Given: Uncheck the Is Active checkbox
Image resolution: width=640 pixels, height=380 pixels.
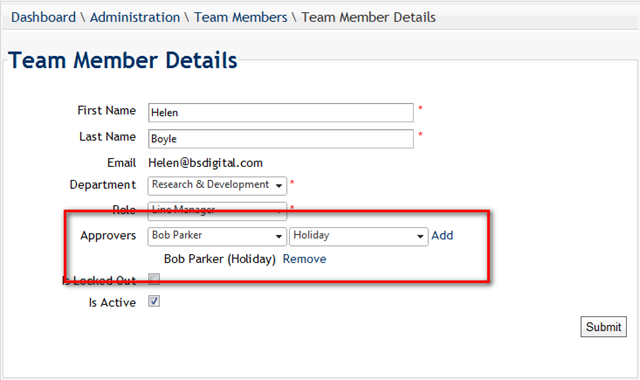Looking at the screenshot, I should click(x=154, y=301).
